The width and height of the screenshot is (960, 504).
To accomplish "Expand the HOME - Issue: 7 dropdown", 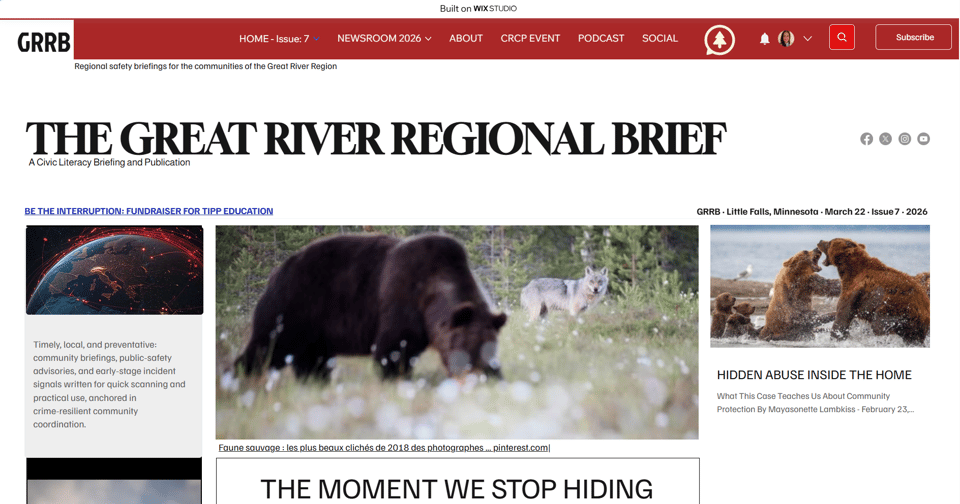I will (279, 39).
